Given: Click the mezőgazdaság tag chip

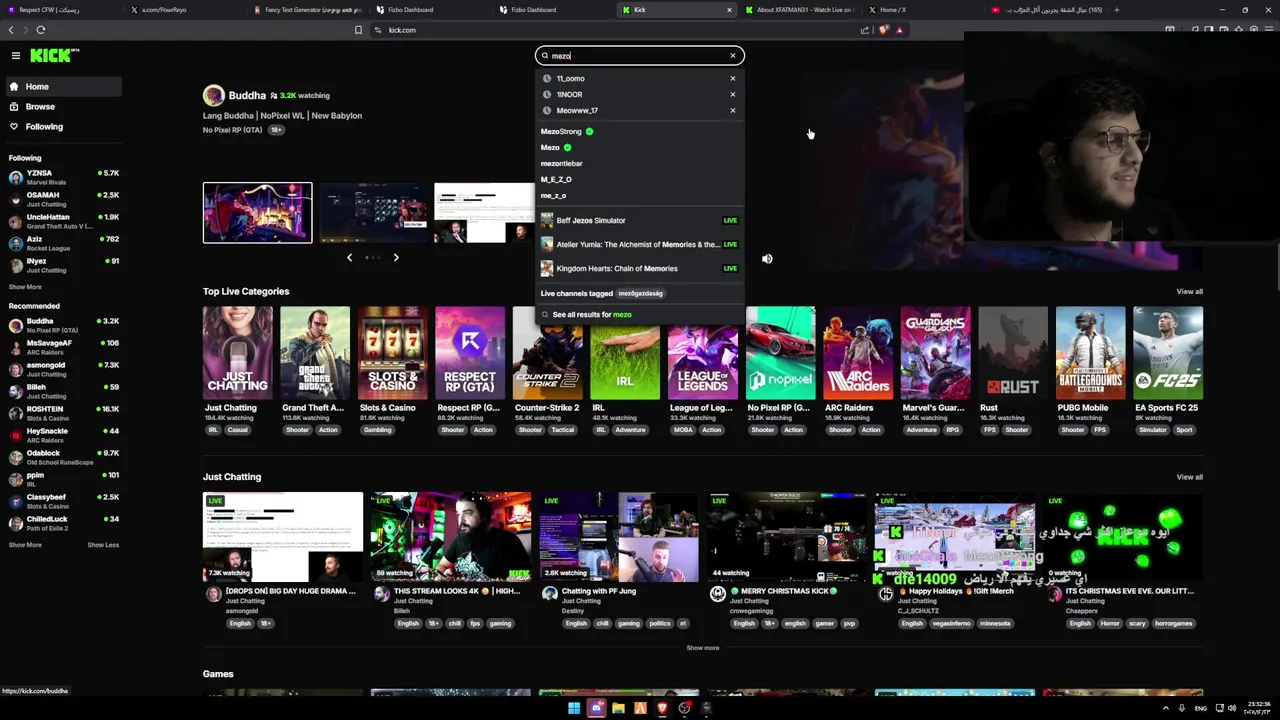Looking at the screenshot, I should point(640,293).
